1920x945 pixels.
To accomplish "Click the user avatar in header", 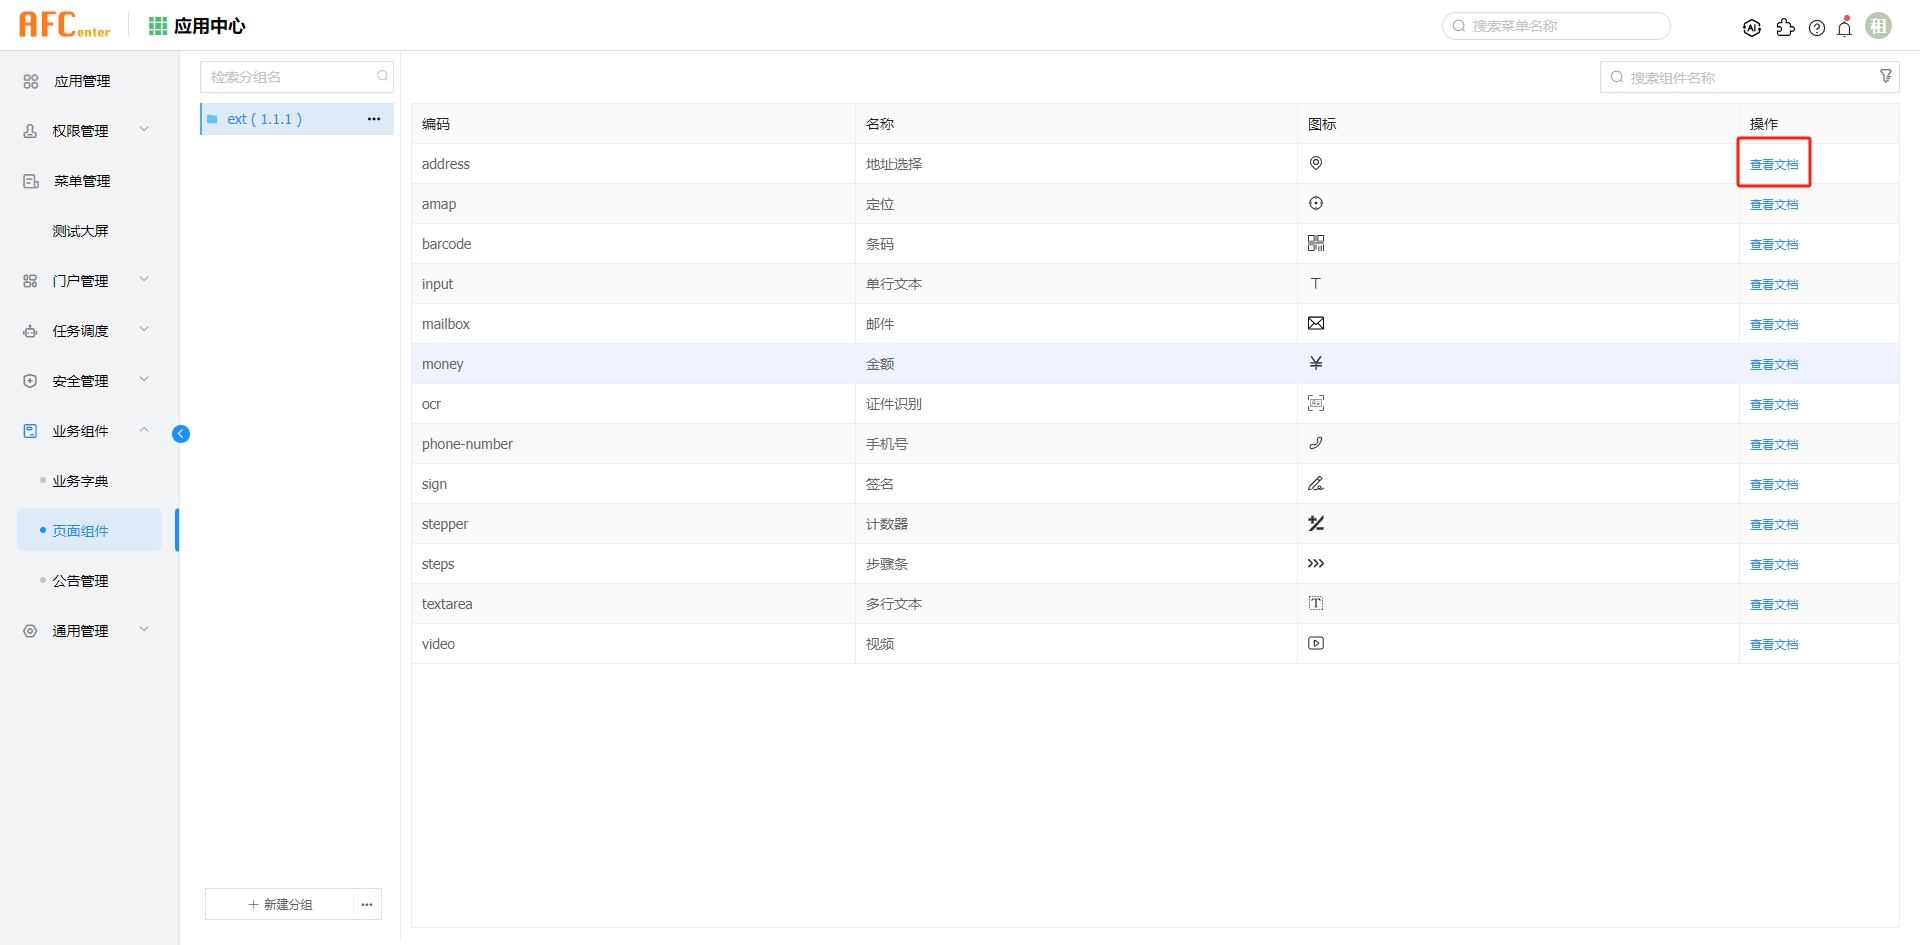I will tap(1878, 26).
